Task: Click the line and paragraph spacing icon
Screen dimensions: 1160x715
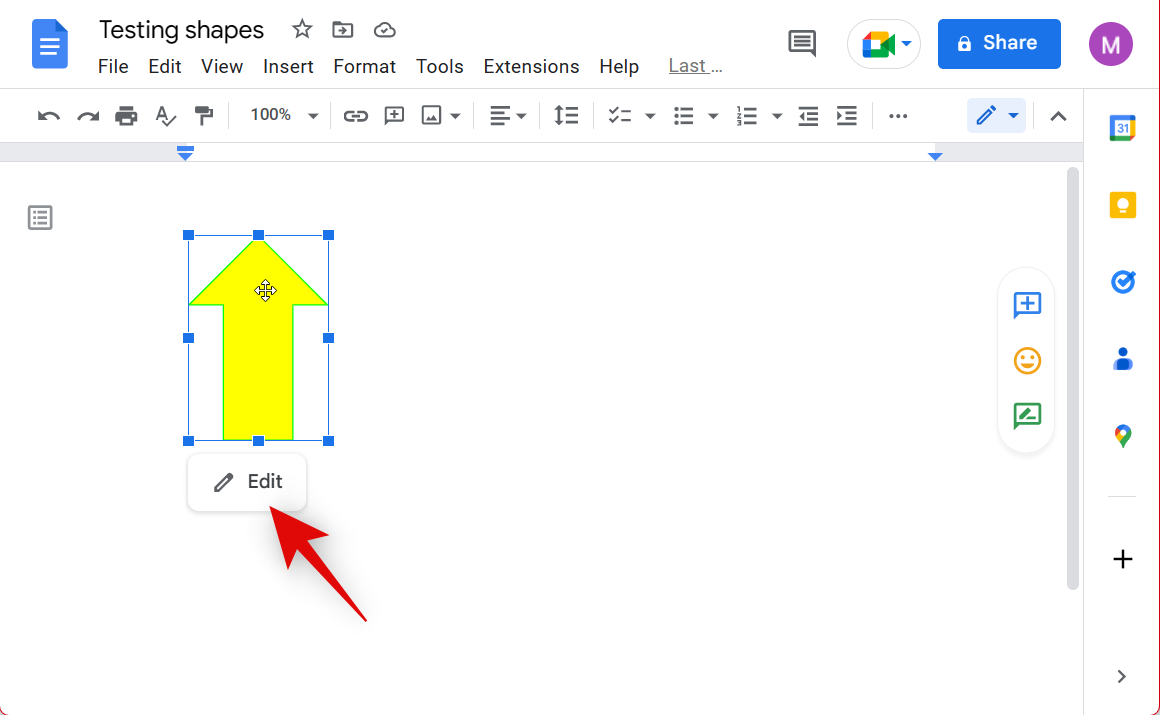Action: pyautogui.click(x=566, y=115)
